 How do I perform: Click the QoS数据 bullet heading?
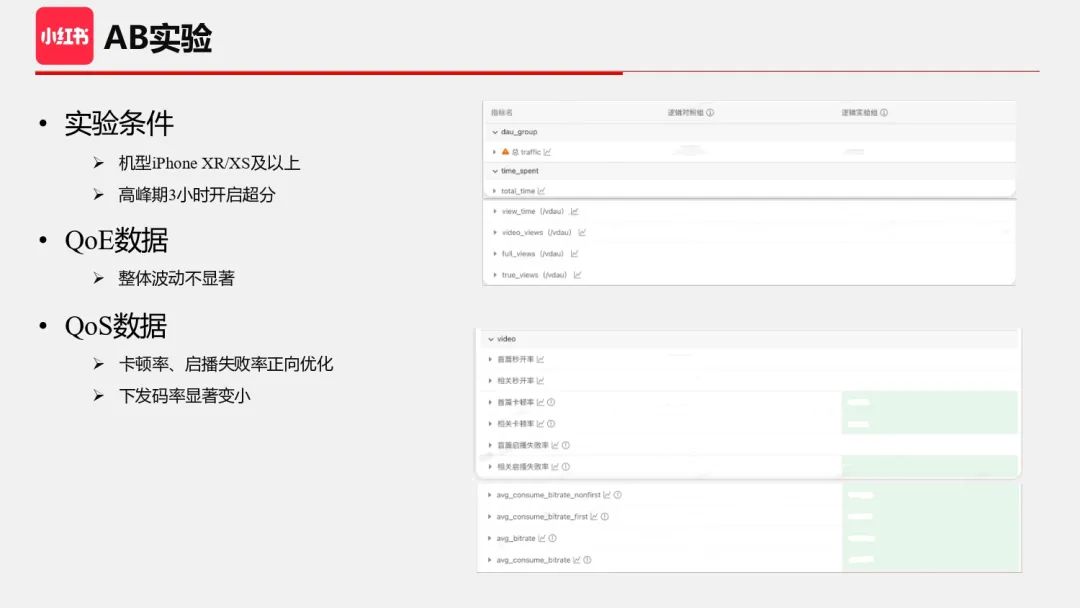coord(116,326)
